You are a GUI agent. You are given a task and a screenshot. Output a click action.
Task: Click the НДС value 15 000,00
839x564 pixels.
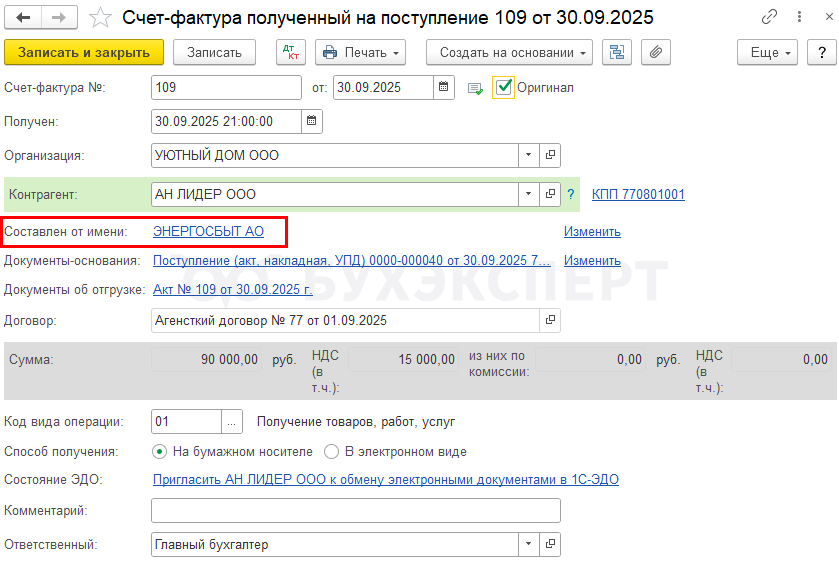402,360
